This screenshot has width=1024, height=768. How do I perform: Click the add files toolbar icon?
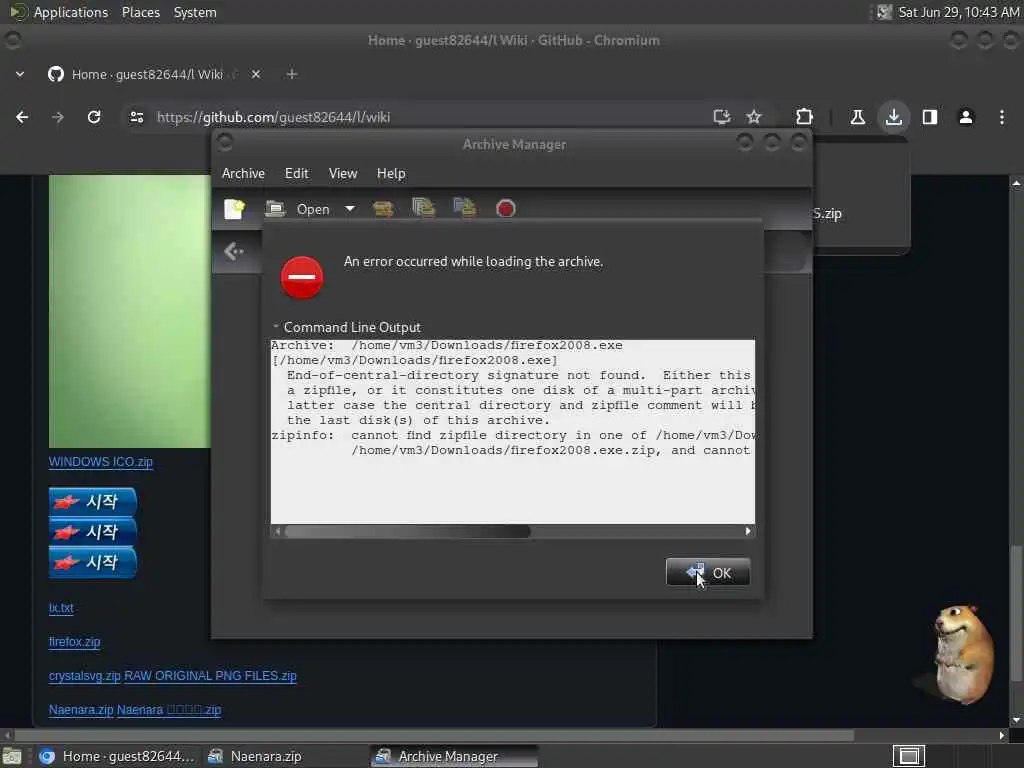pyautogui.click(x=423, y=208)
